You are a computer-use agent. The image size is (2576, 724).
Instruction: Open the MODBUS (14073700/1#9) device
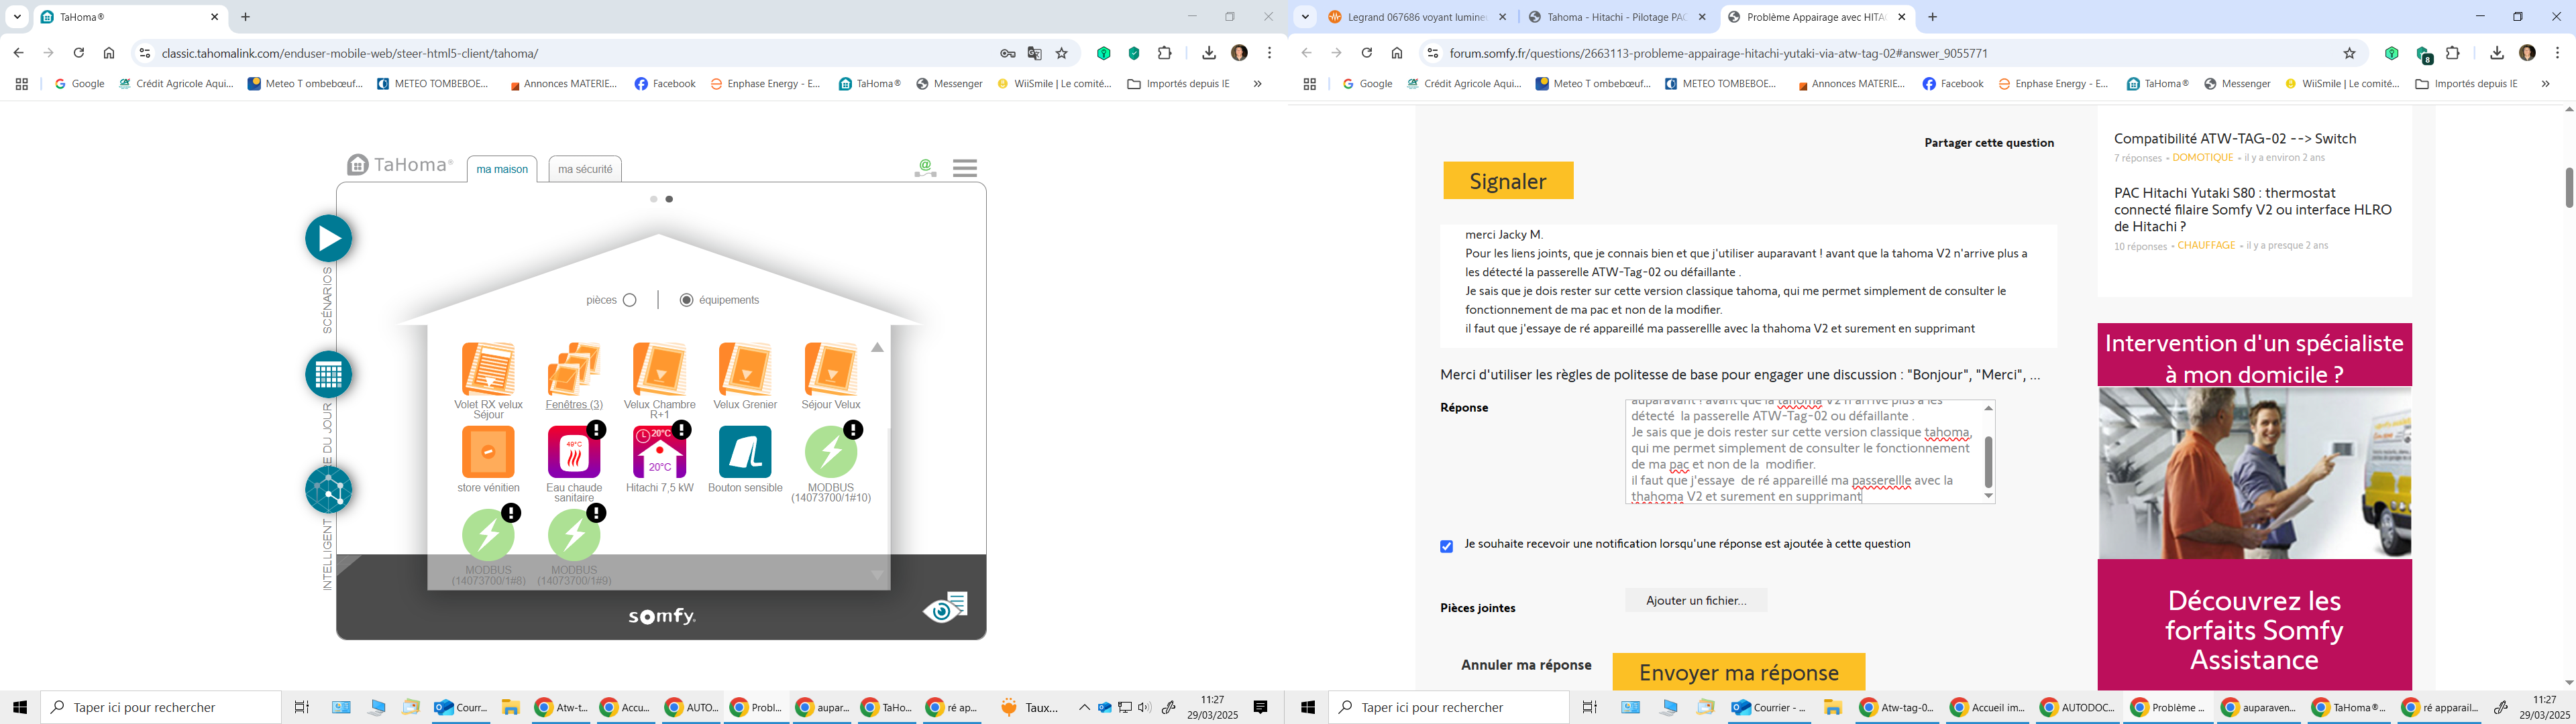pyautogui.click(x=574, y=535)
